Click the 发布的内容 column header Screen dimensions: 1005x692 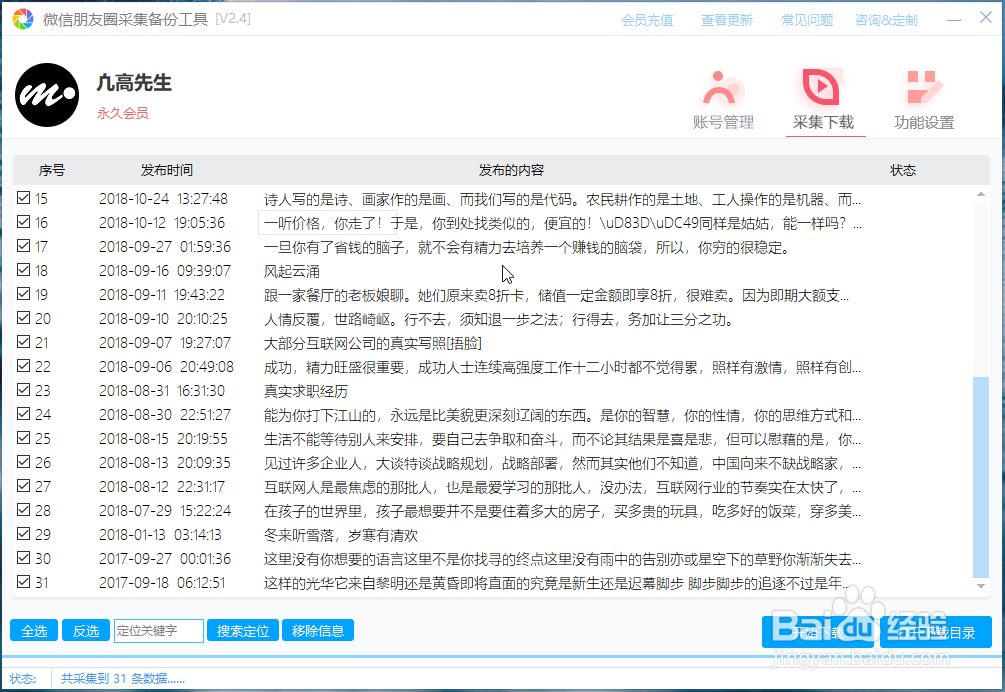pos(511,170)
